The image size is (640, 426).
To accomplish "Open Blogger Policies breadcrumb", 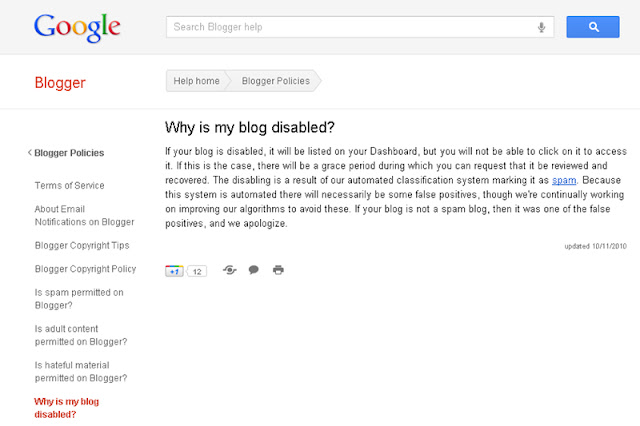I will coord(276,81).
